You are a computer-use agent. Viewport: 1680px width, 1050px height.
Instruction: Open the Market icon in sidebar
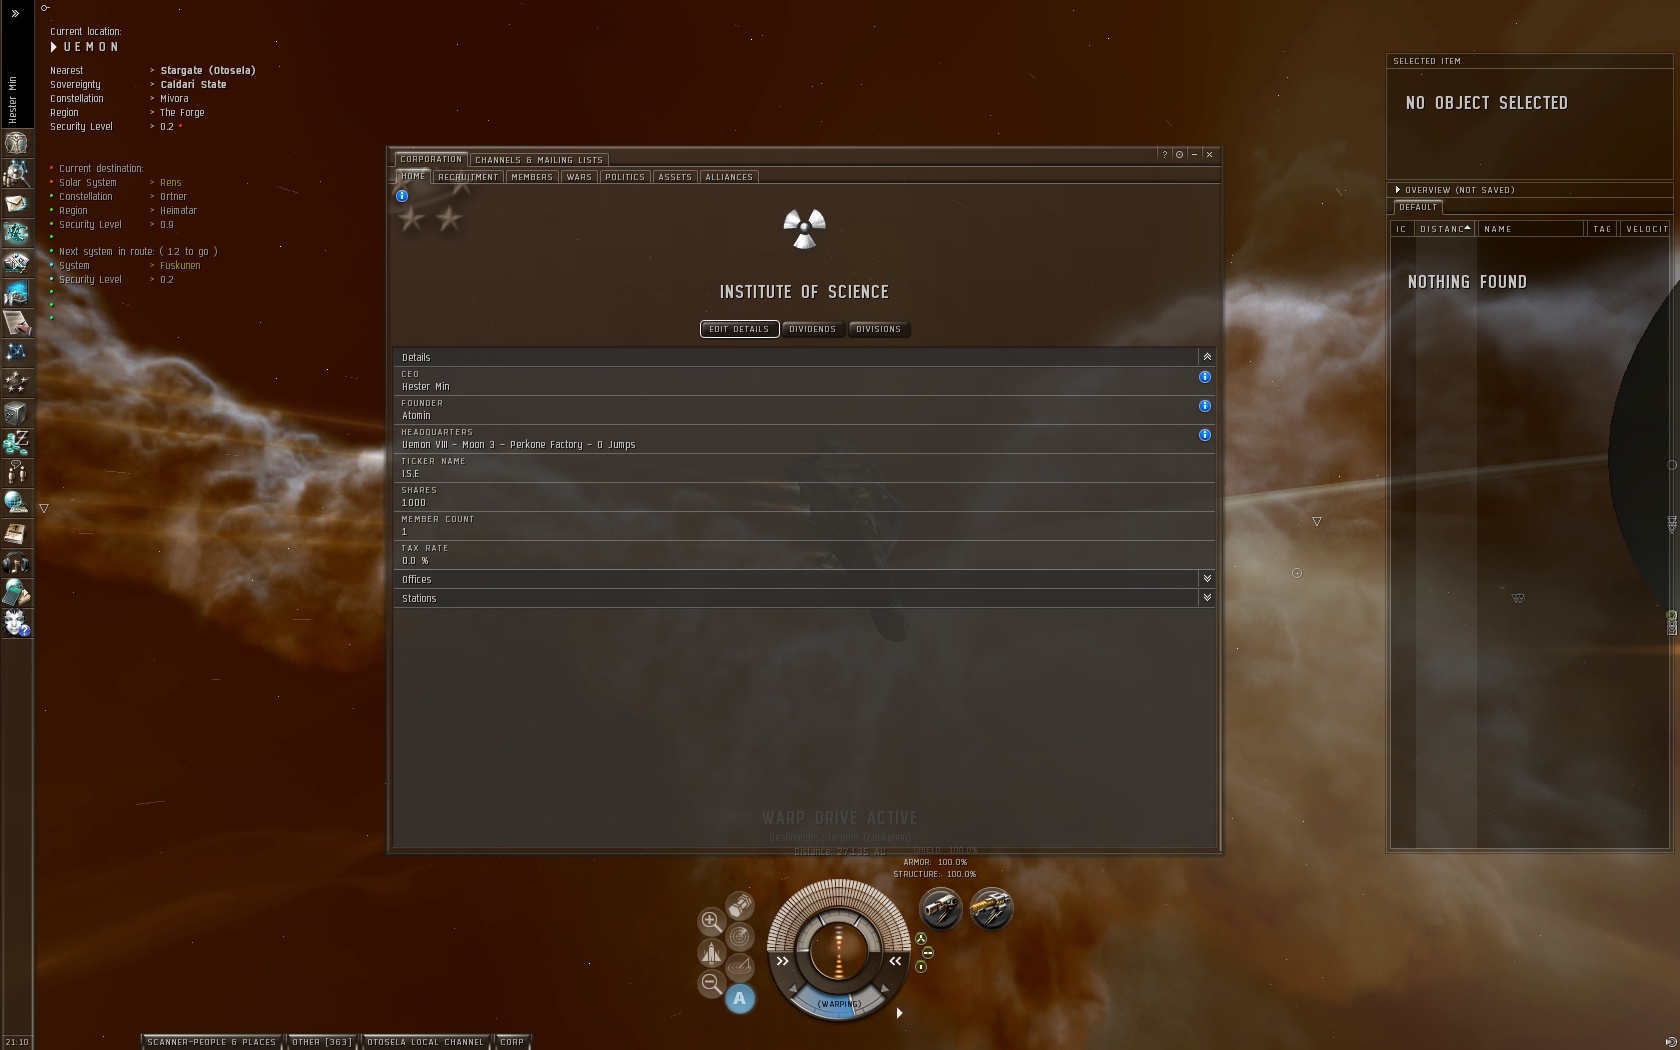(x=16, y=263)
